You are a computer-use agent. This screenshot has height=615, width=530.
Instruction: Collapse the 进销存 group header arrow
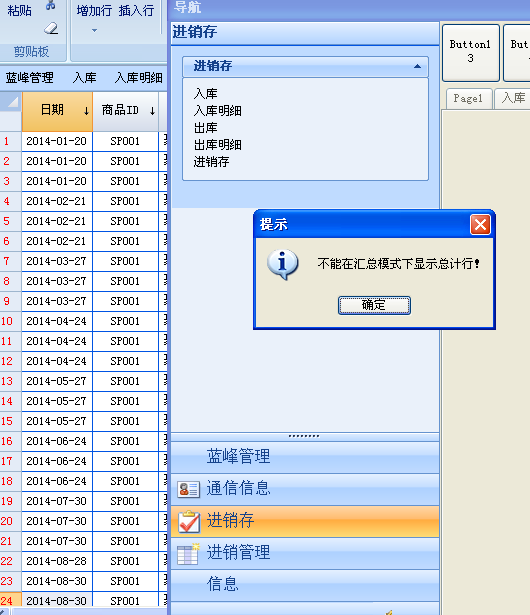point(417,66)
